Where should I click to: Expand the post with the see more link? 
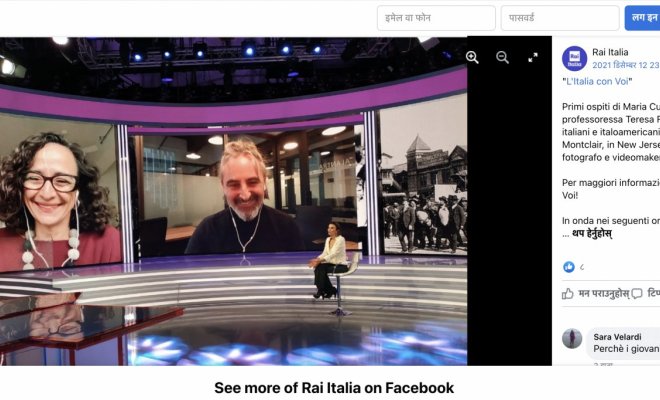(x=592, y=233)
